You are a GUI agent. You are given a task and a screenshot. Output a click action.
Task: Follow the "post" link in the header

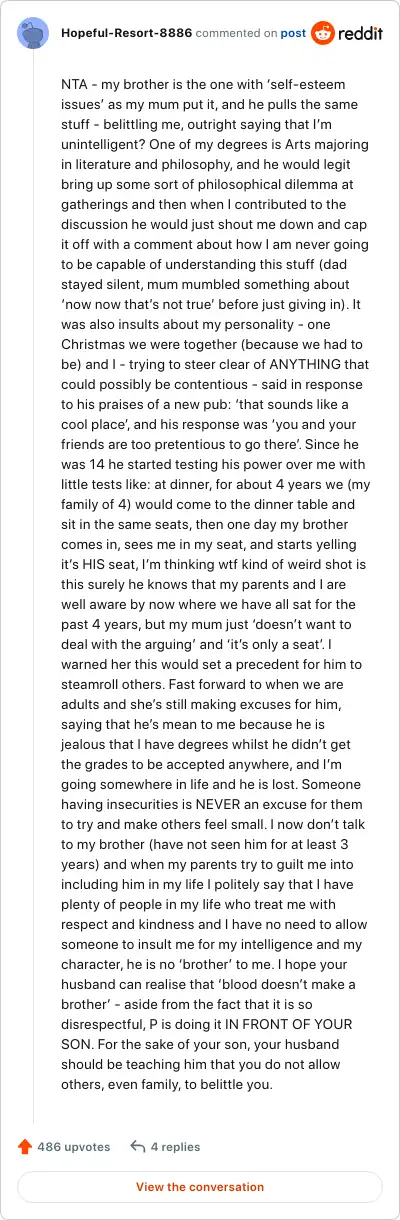[x=293, y=33]
